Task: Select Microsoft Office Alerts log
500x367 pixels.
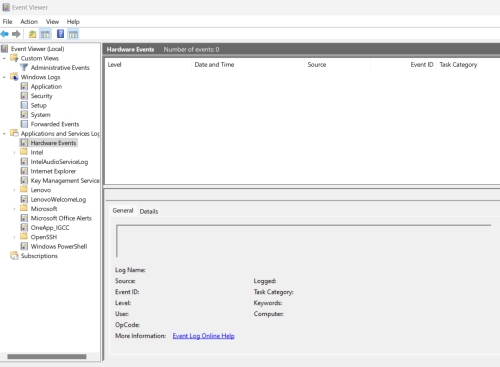Action: coord(61,218)
